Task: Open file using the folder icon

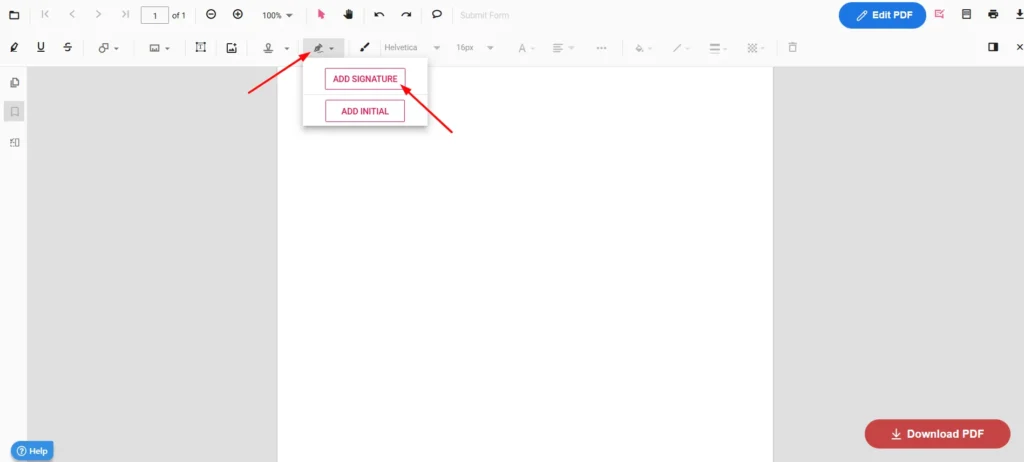Action: [14, 15]
